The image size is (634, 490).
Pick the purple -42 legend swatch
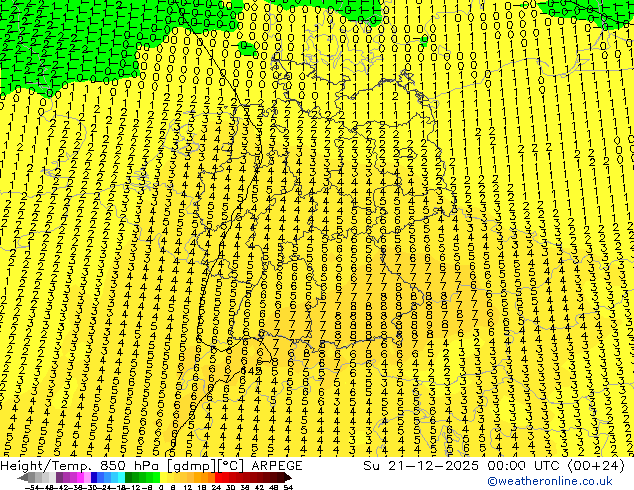pos(59,477)
